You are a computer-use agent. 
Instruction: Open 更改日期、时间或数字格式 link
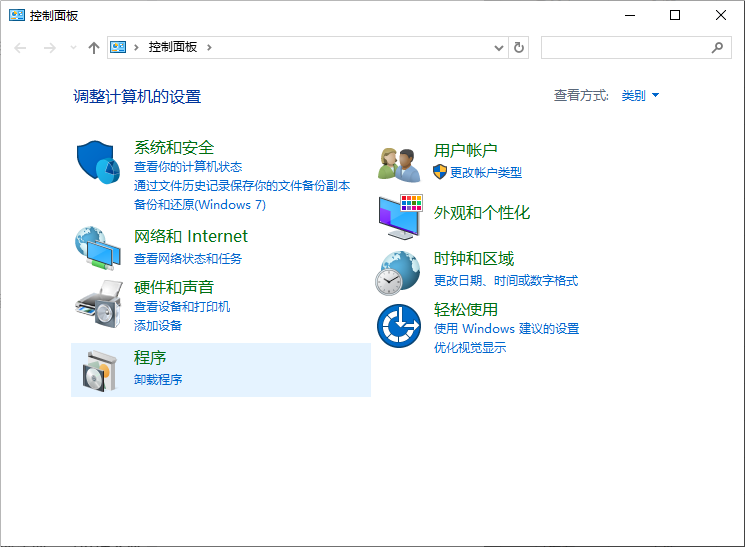[506, 281]
